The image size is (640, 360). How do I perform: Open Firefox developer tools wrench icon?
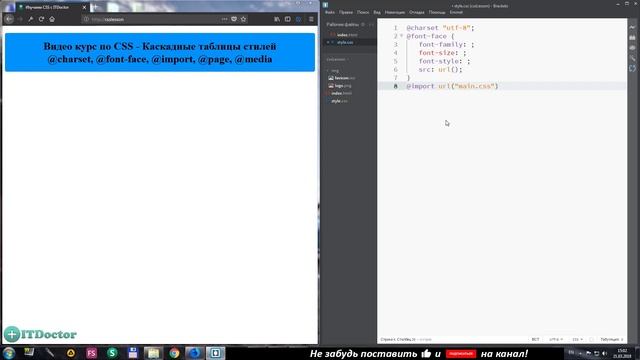[31, 19]
